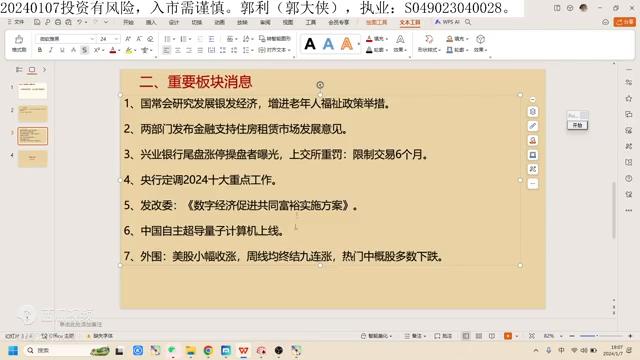Image resolution: width=640 pixels, height=360 pixels.
Task: Open the font name combo box
Action: (65, 39)
